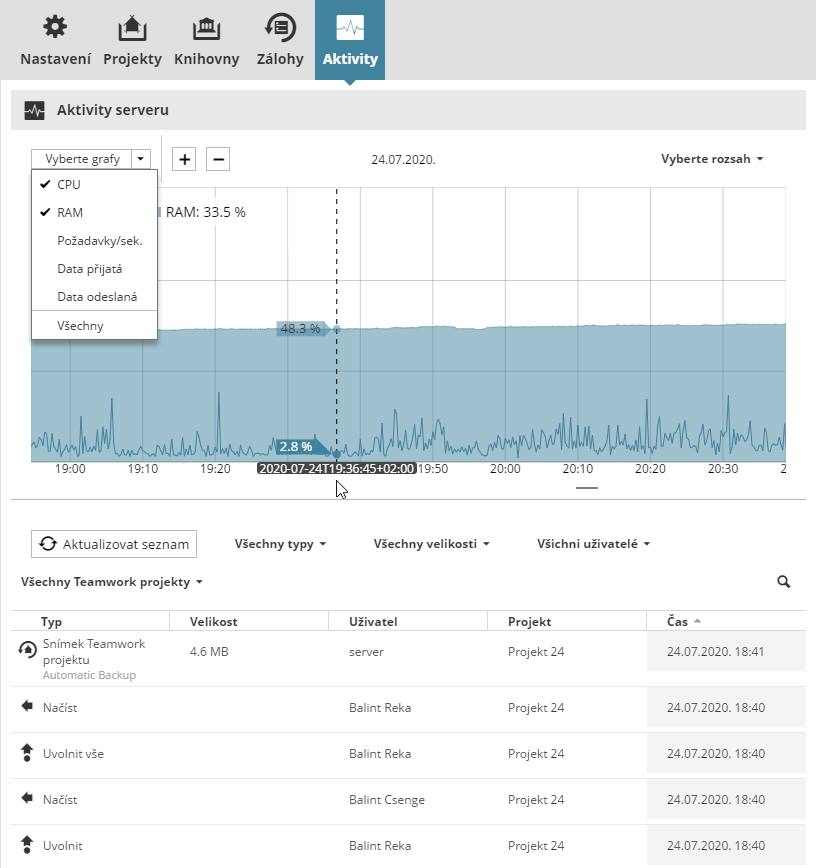Image resolution: width=816 pixels, height=868 pixels.
Task: Open the Zálohy backup icon
Action: [x=279, y=27]
